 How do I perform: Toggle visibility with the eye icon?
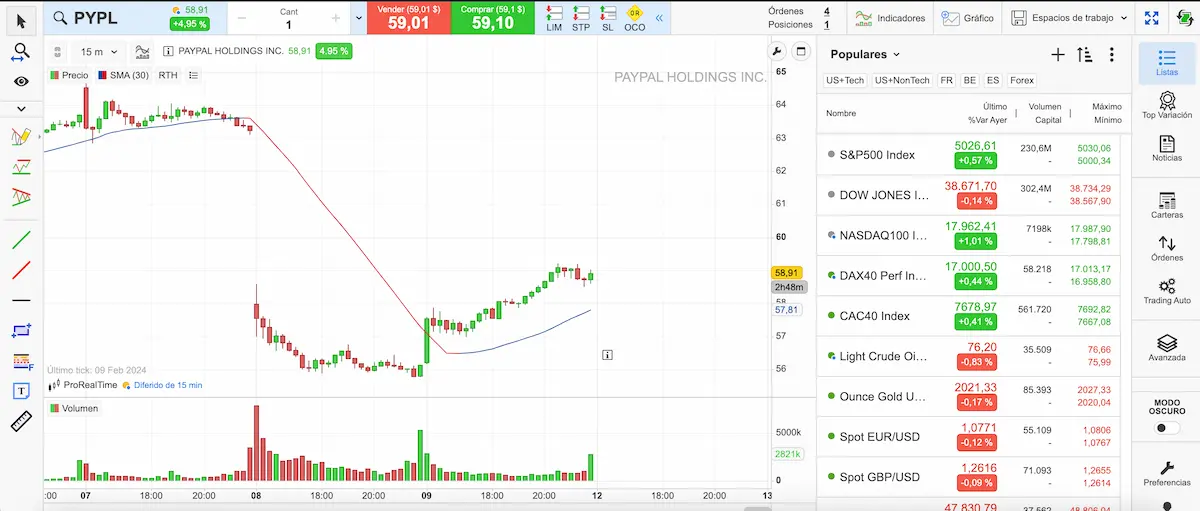point(21,82)
